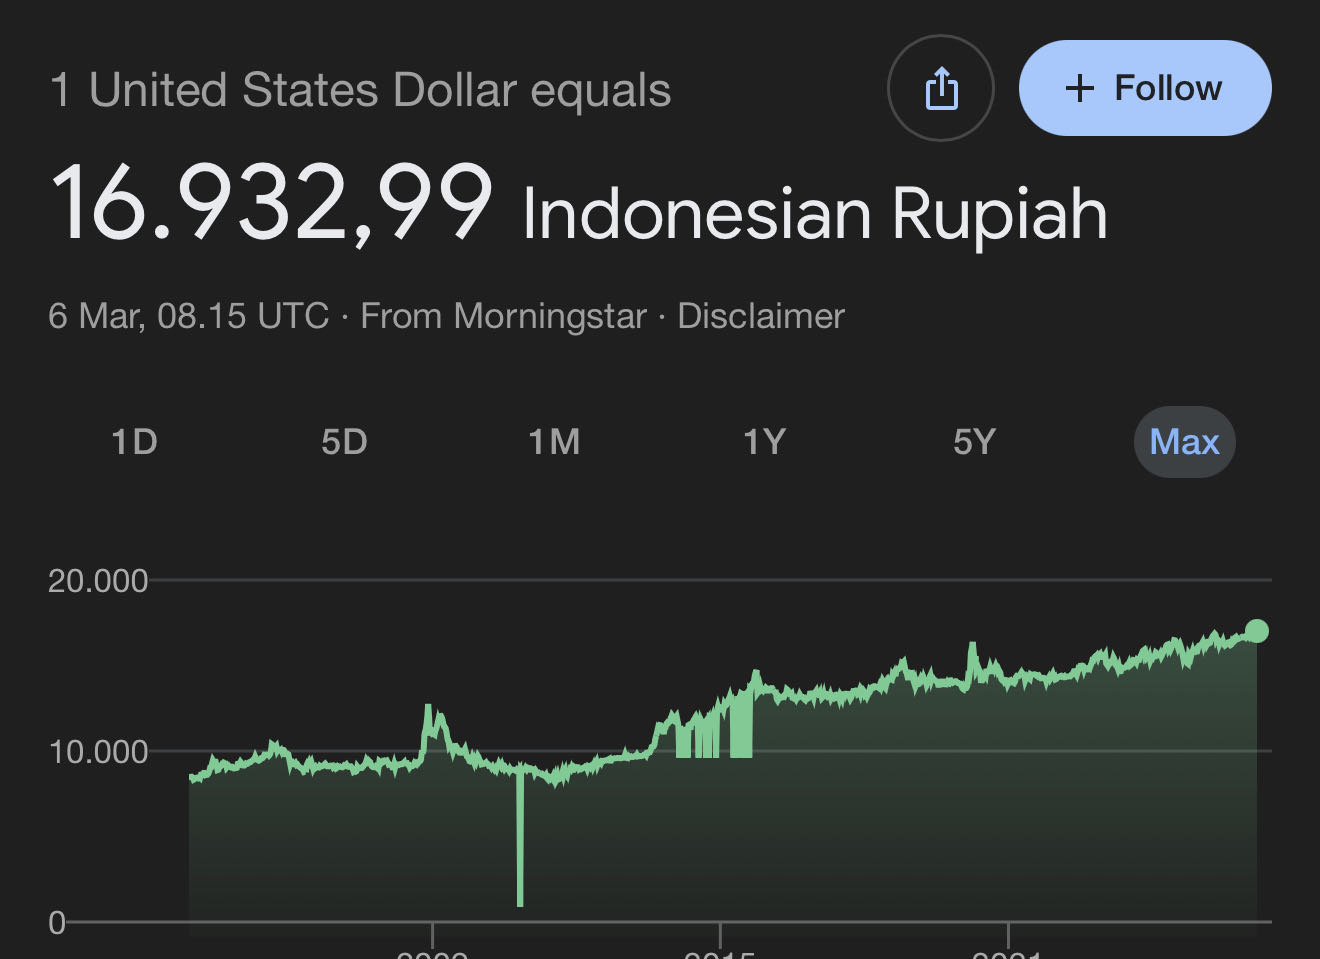Click the 20.000 y-axis label

[x=98, y=581]
